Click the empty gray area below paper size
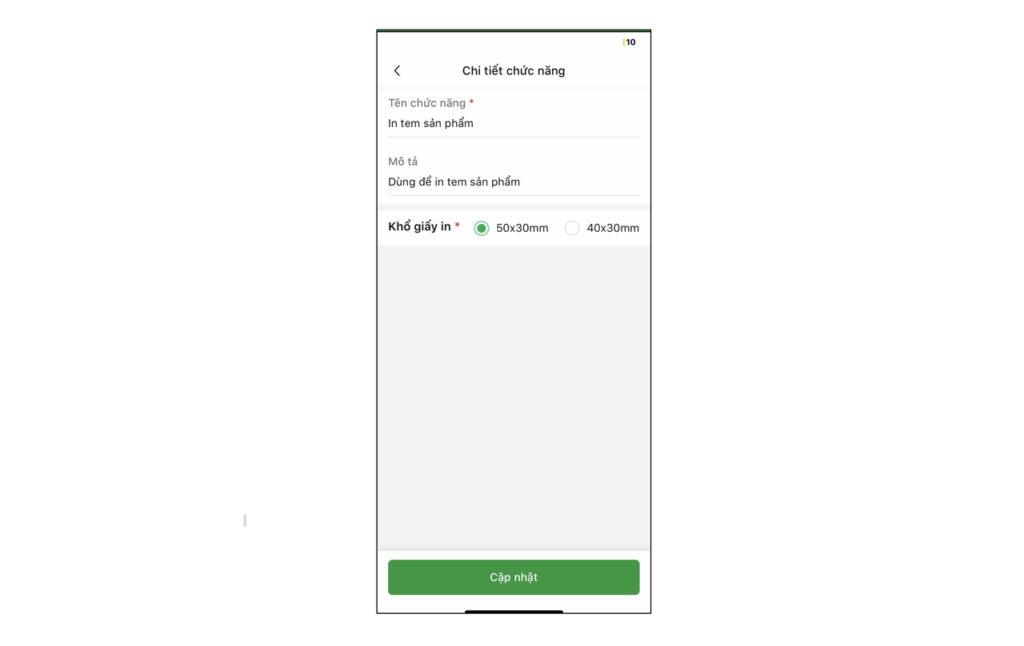The height and width of the screenshot is (646, 1024). coord(513,397)
